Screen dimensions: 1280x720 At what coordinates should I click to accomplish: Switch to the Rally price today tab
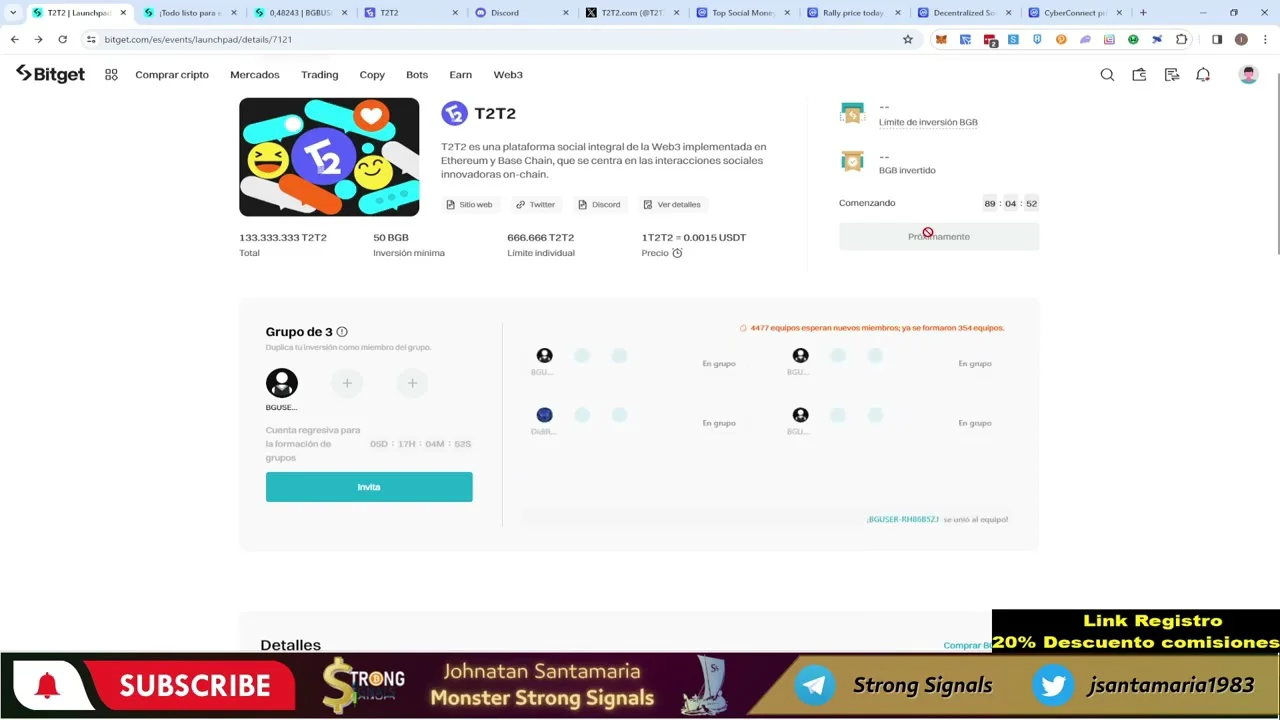pos(852,13)
